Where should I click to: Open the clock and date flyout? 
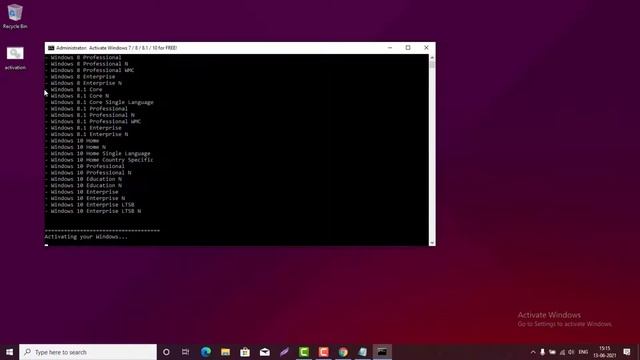[605, 352]
